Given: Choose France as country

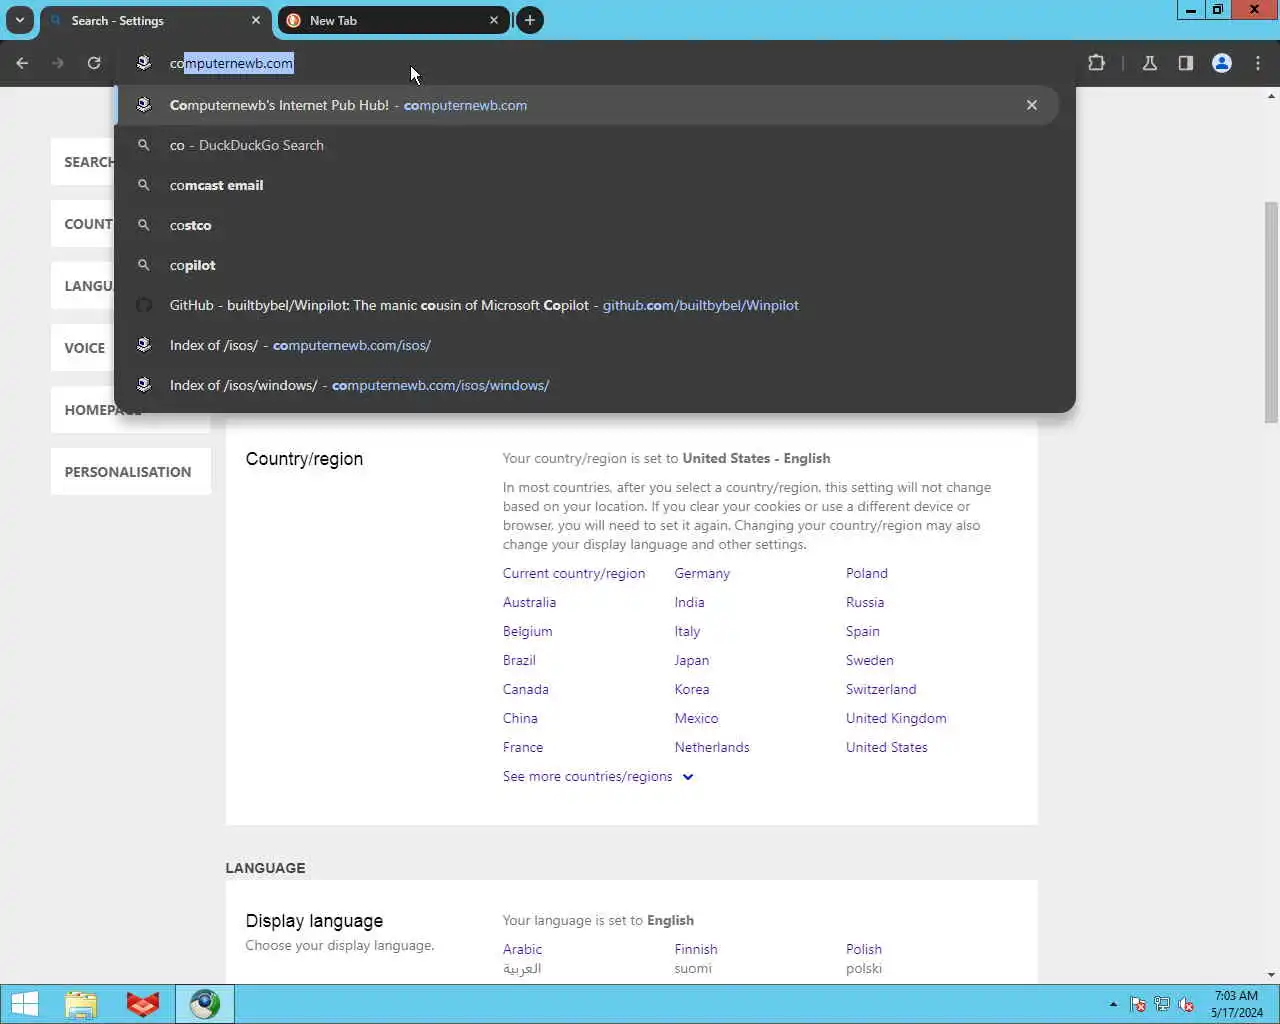Looking at the screenshot, I should click(523, 747).
